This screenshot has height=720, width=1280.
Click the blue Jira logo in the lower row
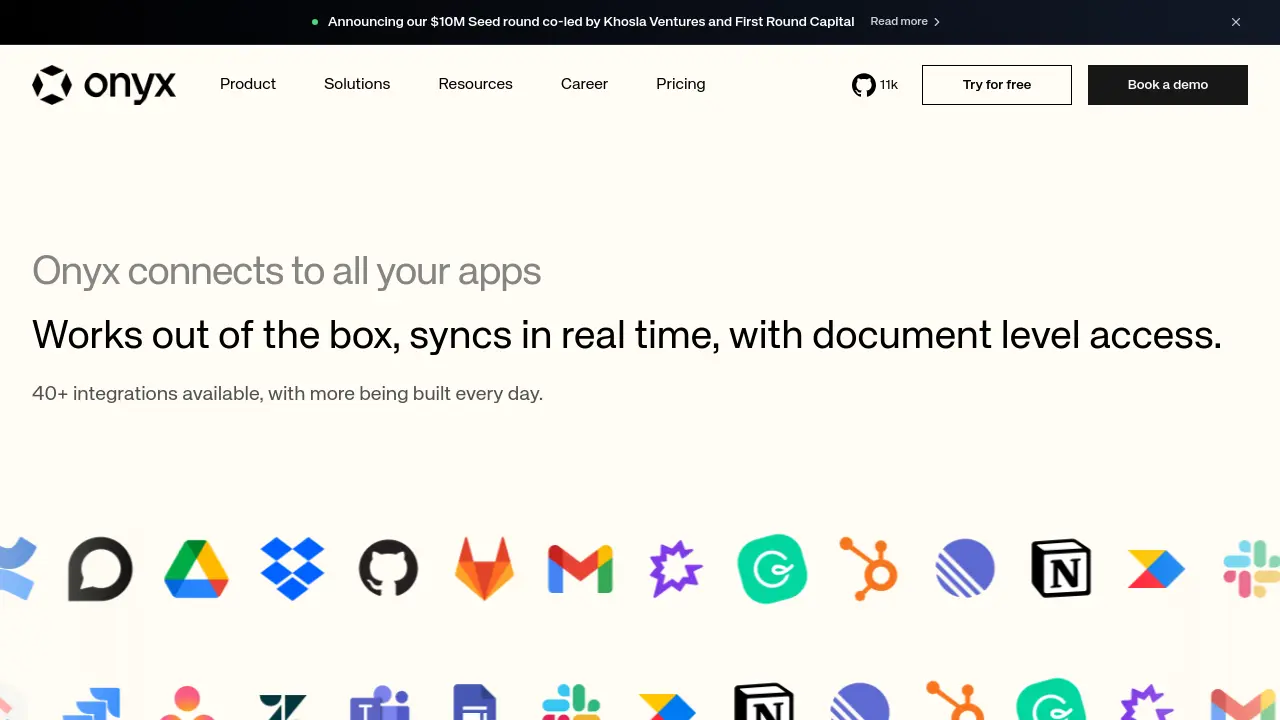coord(91,704)
